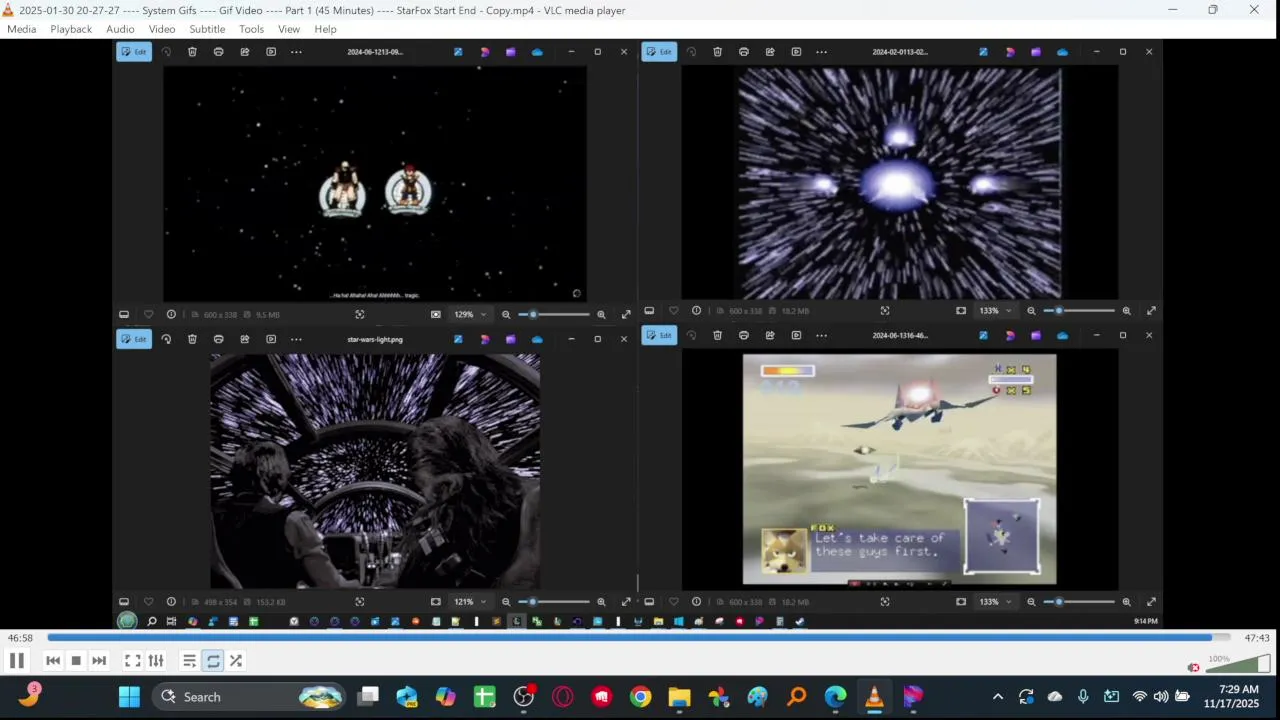The image size is (1280, 720).
Task: Open File Explorer from the taskbar
Action: pyautogui.click(x=680, y=697)
